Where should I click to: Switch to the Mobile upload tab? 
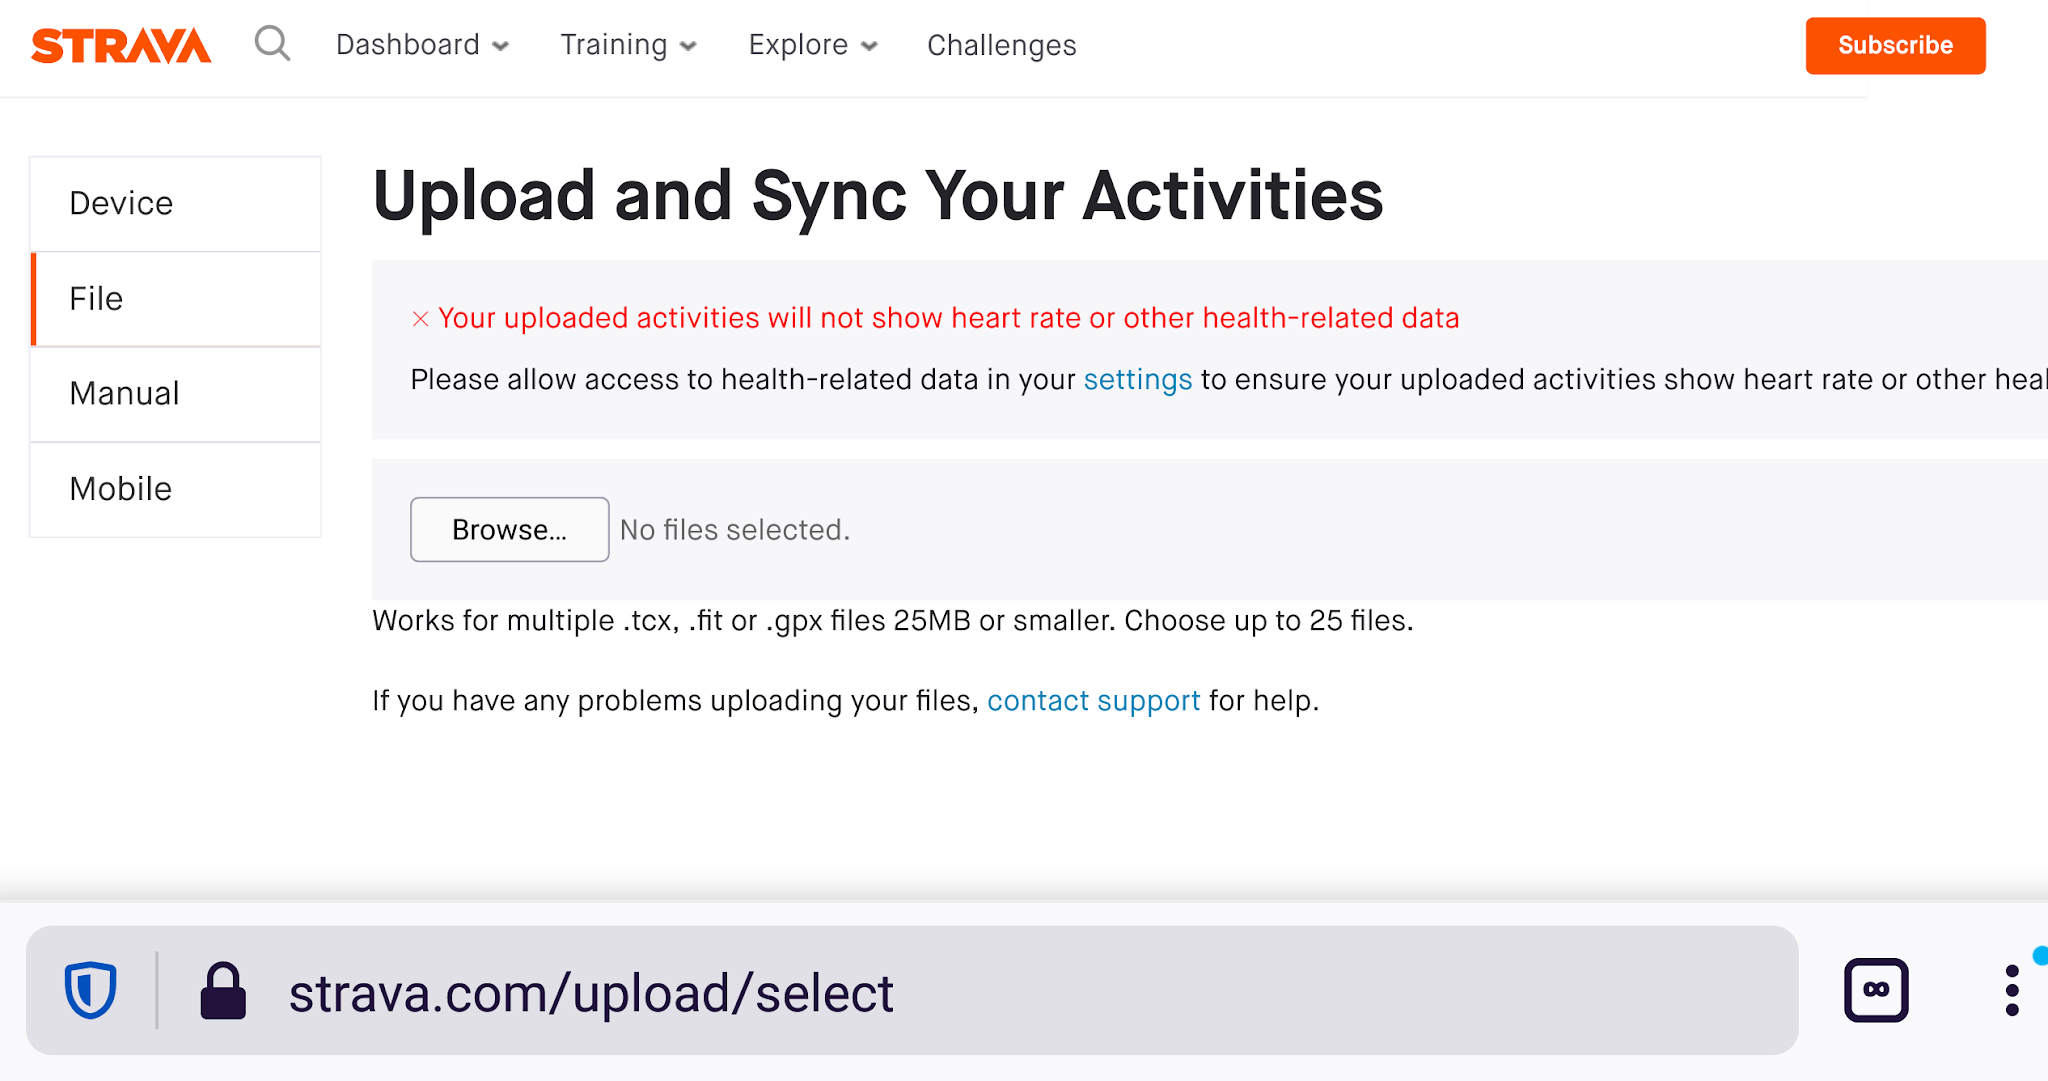tap(176, 489)
